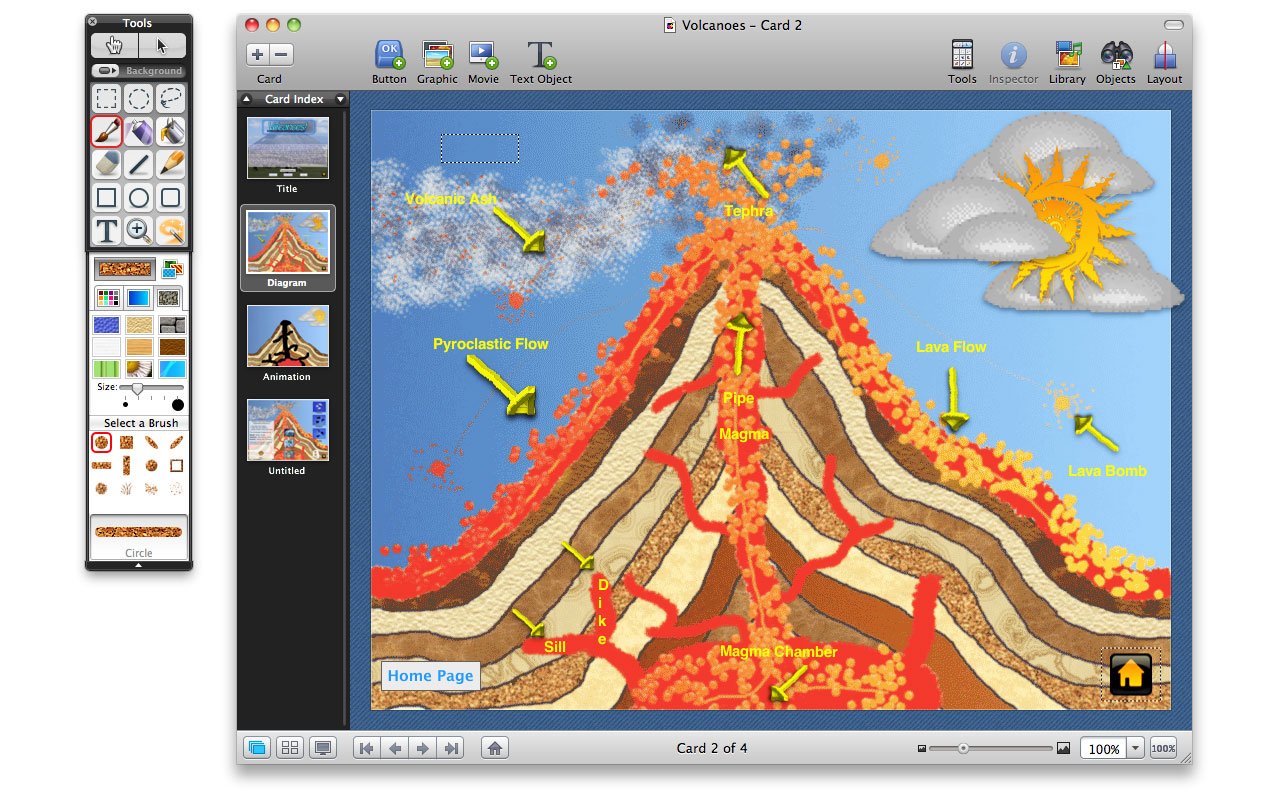Screen dimensions: 1280x800
Task: Open the Library from the toolbar
Action: (x=1067, y=62)
